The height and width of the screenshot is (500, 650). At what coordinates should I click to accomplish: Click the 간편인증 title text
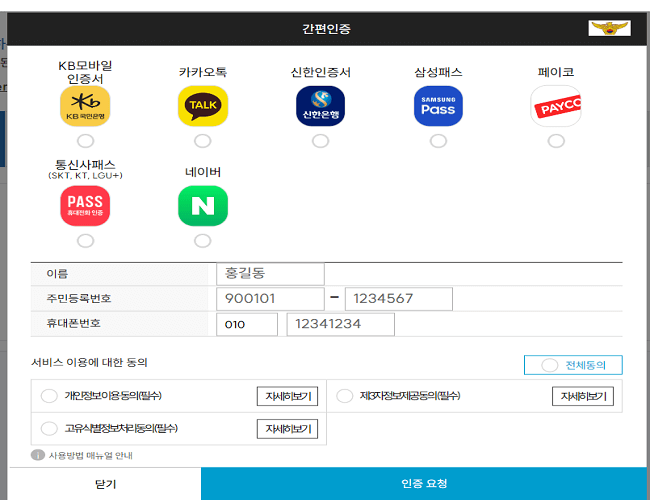(x=326, y=29)
